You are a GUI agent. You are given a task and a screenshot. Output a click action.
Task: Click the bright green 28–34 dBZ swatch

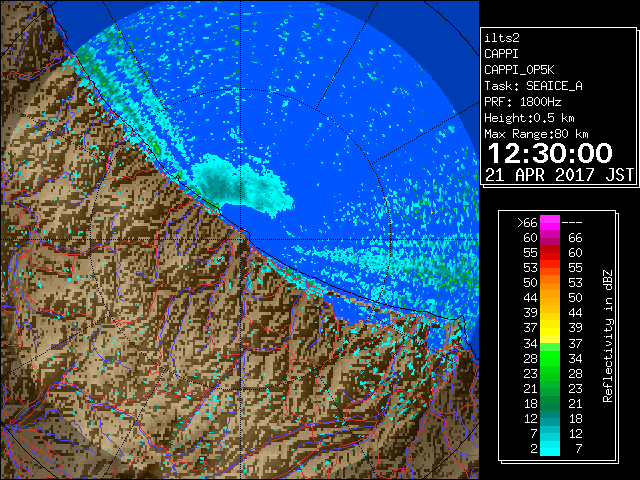[550, 358]
